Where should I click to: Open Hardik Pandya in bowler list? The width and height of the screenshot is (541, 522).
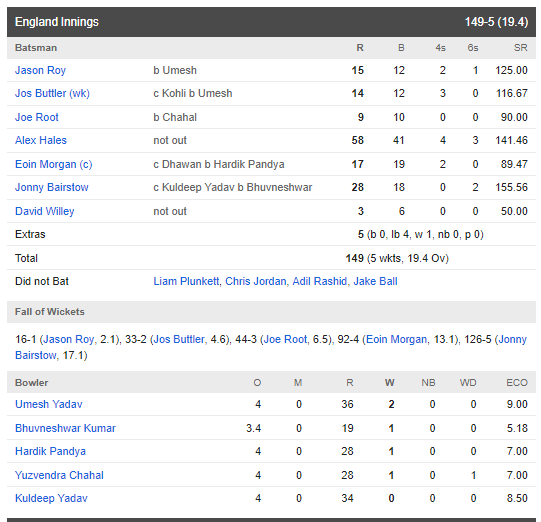tap(50, 451)
